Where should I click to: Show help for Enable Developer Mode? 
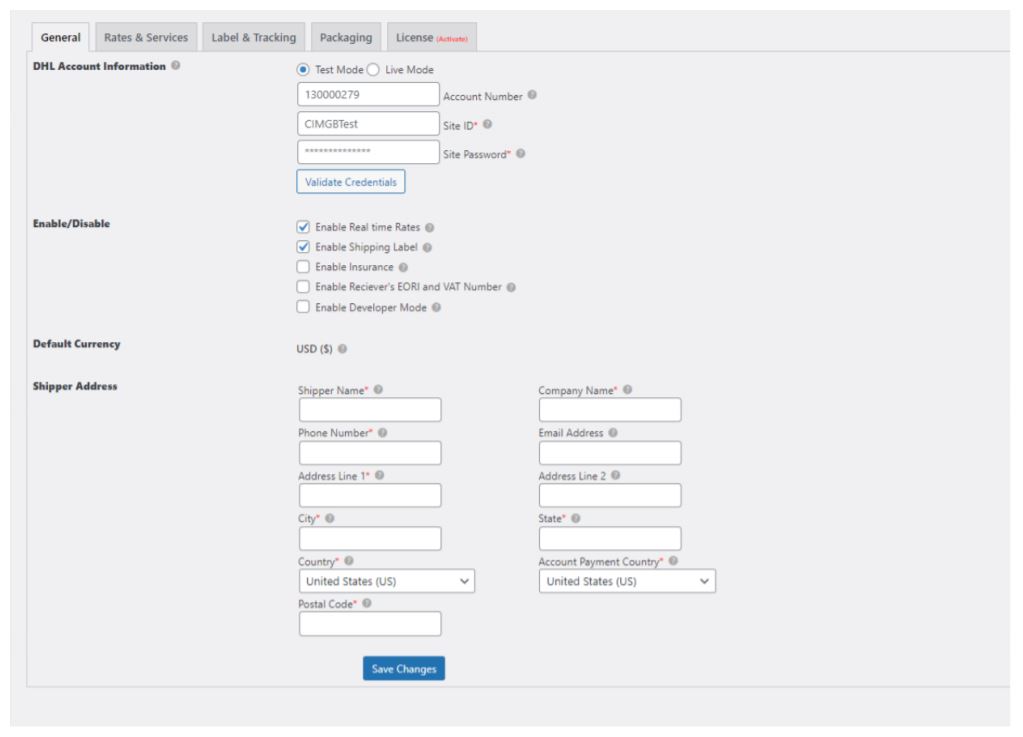(x=436, y=307)
